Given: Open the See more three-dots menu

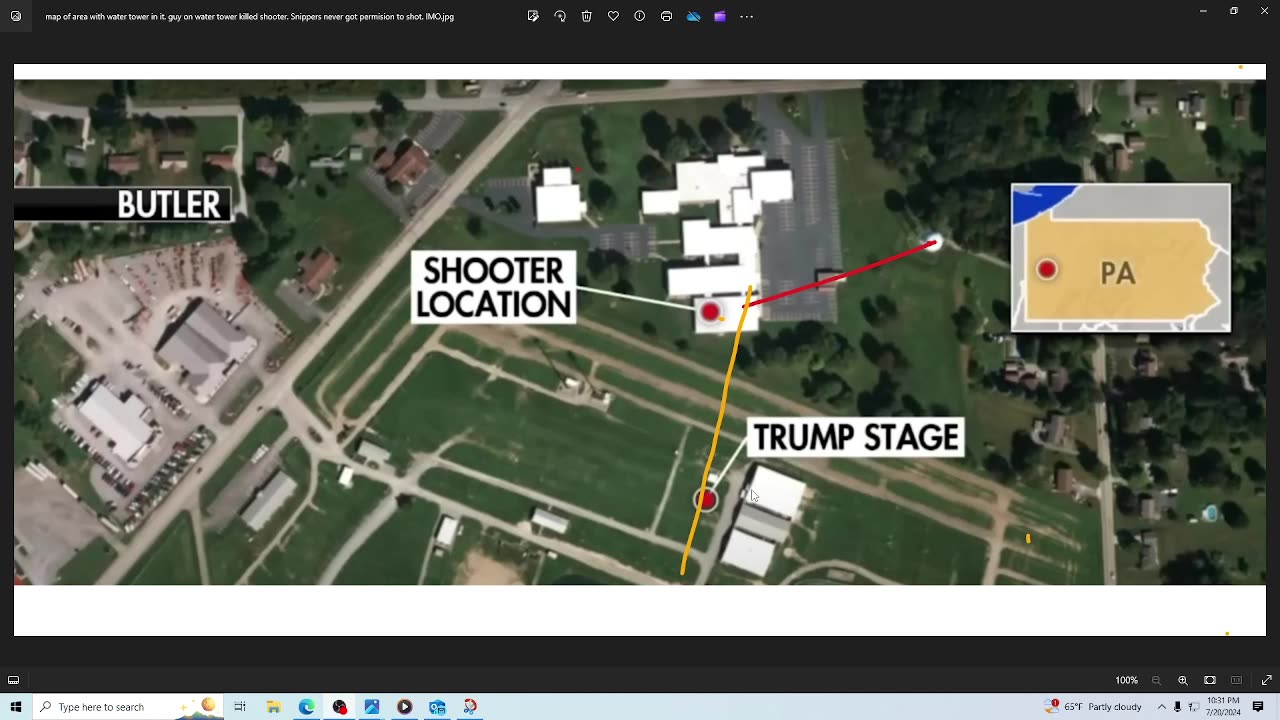Looking at the screenshot, I should coord(747,16).
